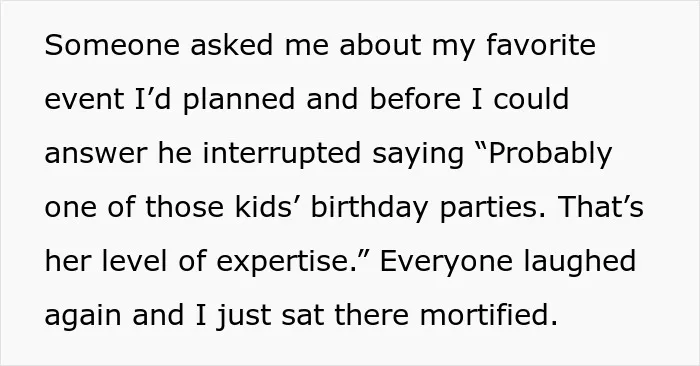Click the word 'again' starting last line
This screenshot has height=366, width=700.
[83, 316]
